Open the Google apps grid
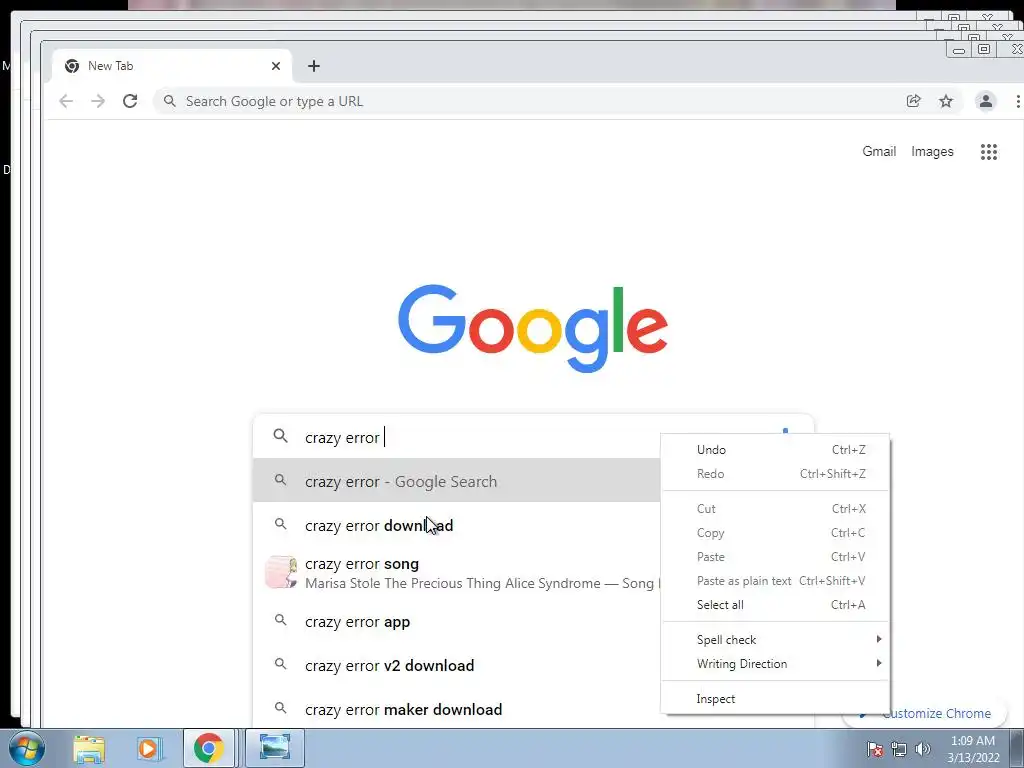The height and width of the screenshot is (768, 1024). 989,152
